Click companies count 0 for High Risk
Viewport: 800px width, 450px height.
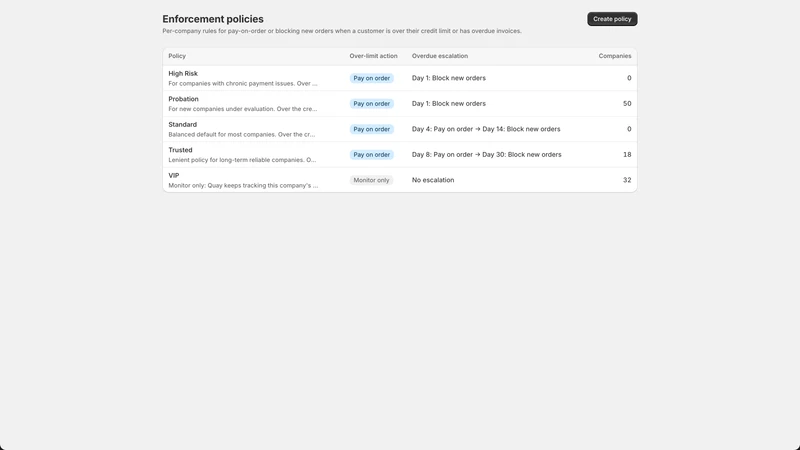tap(629, 78)
